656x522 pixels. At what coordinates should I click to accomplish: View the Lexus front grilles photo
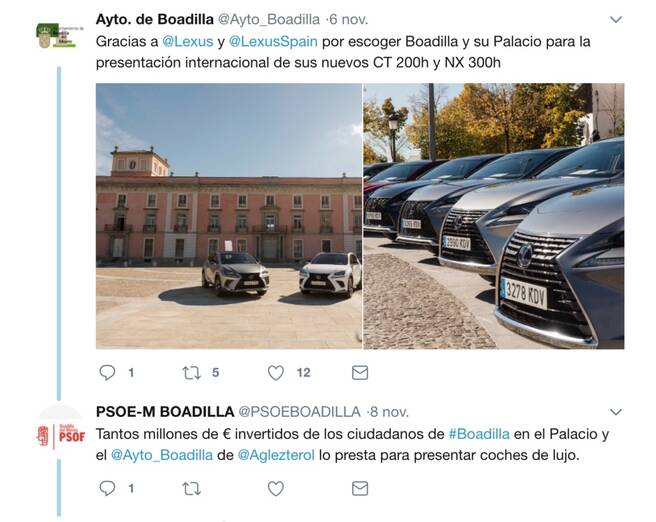pyautogui.click(x=494, y=216)
